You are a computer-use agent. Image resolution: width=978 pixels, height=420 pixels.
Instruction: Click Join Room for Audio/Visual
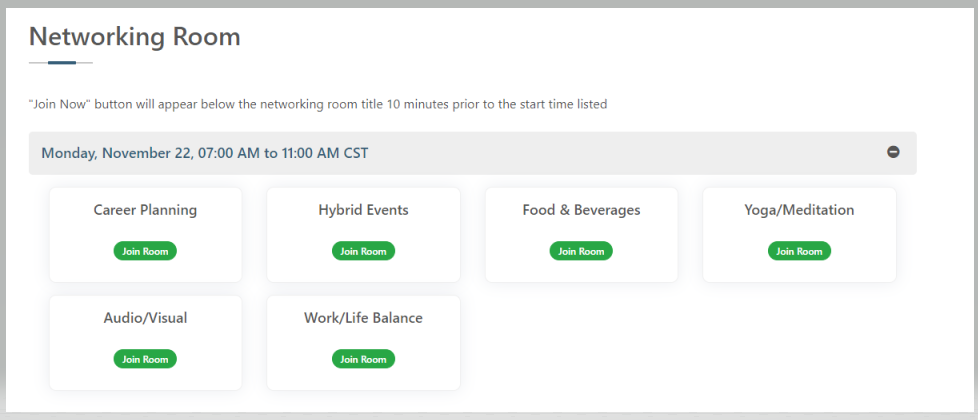point(145,359)
